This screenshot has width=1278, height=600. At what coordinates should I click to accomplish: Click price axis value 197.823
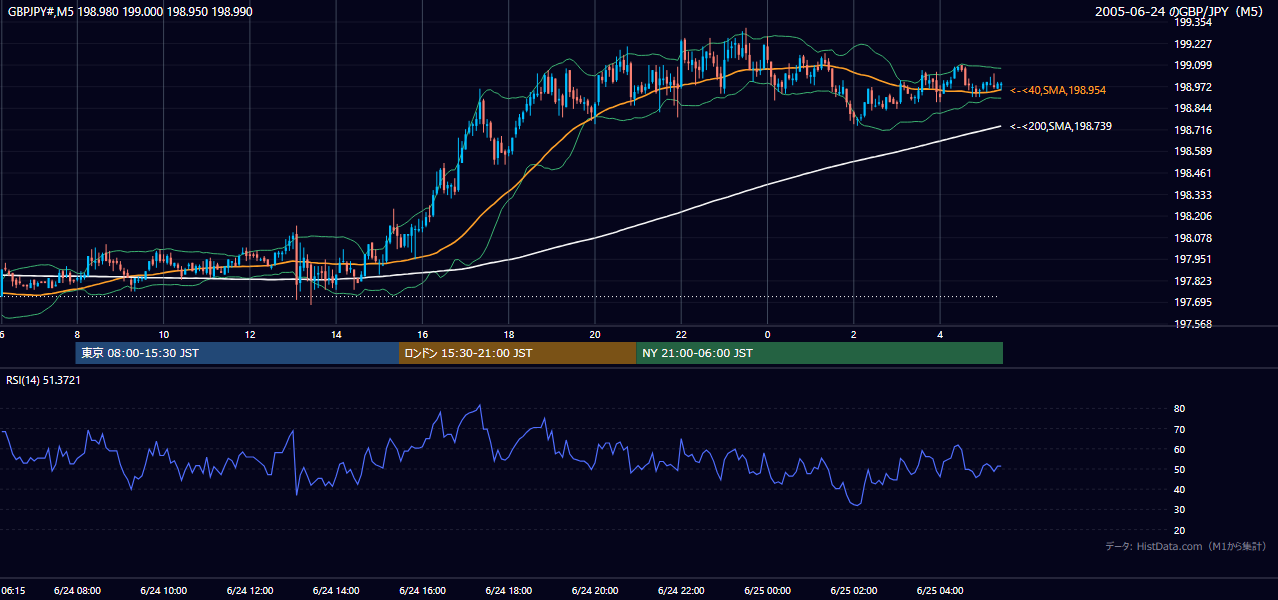point(1193,281)
